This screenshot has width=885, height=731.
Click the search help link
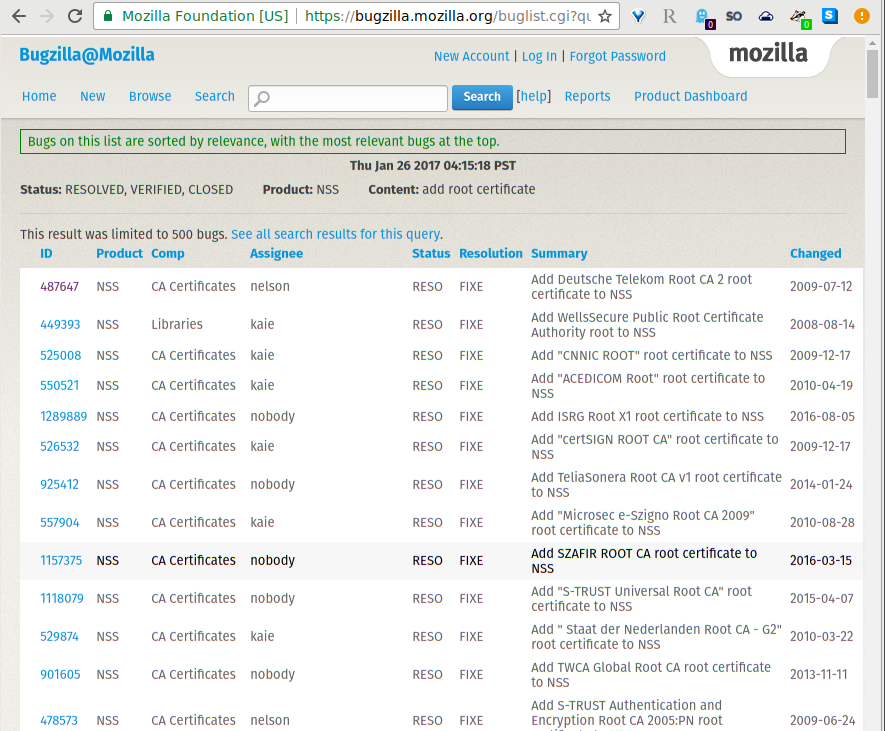click(x=533, y=97)
